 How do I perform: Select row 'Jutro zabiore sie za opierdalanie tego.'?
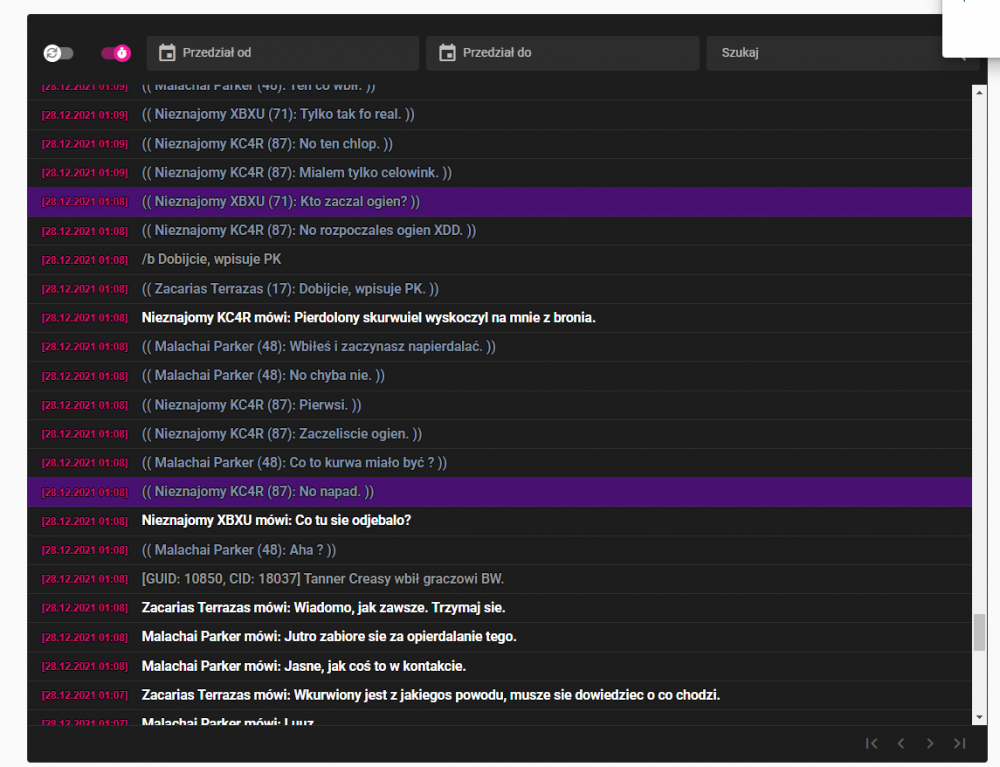point(499,637)
